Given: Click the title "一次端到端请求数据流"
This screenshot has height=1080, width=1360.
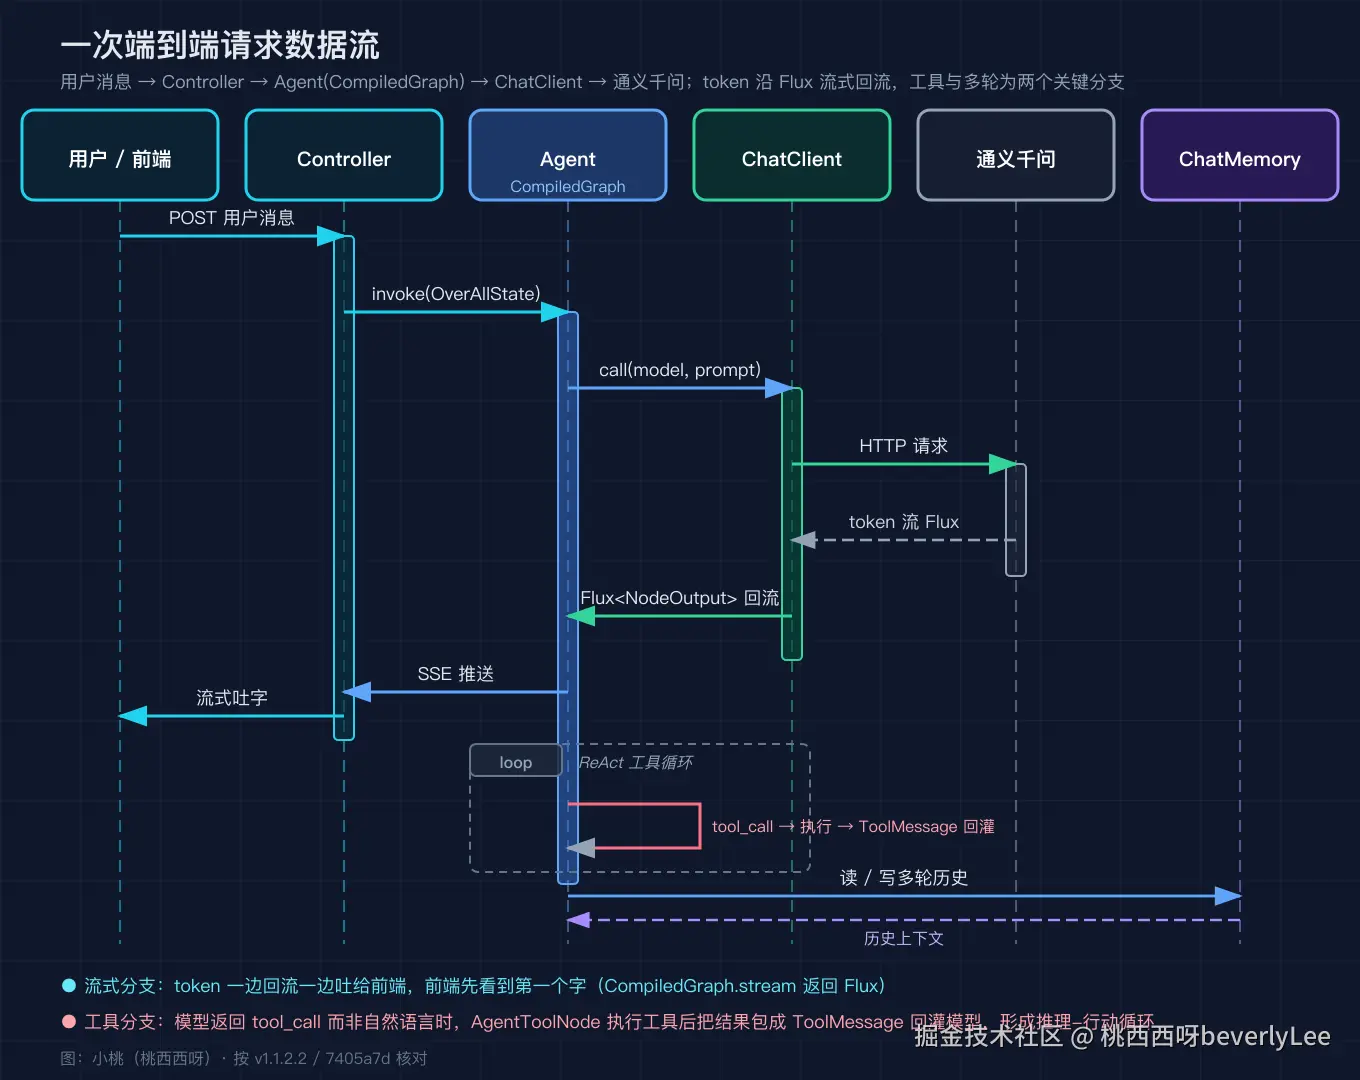Looking at the screenshot, I should [220, 45].
